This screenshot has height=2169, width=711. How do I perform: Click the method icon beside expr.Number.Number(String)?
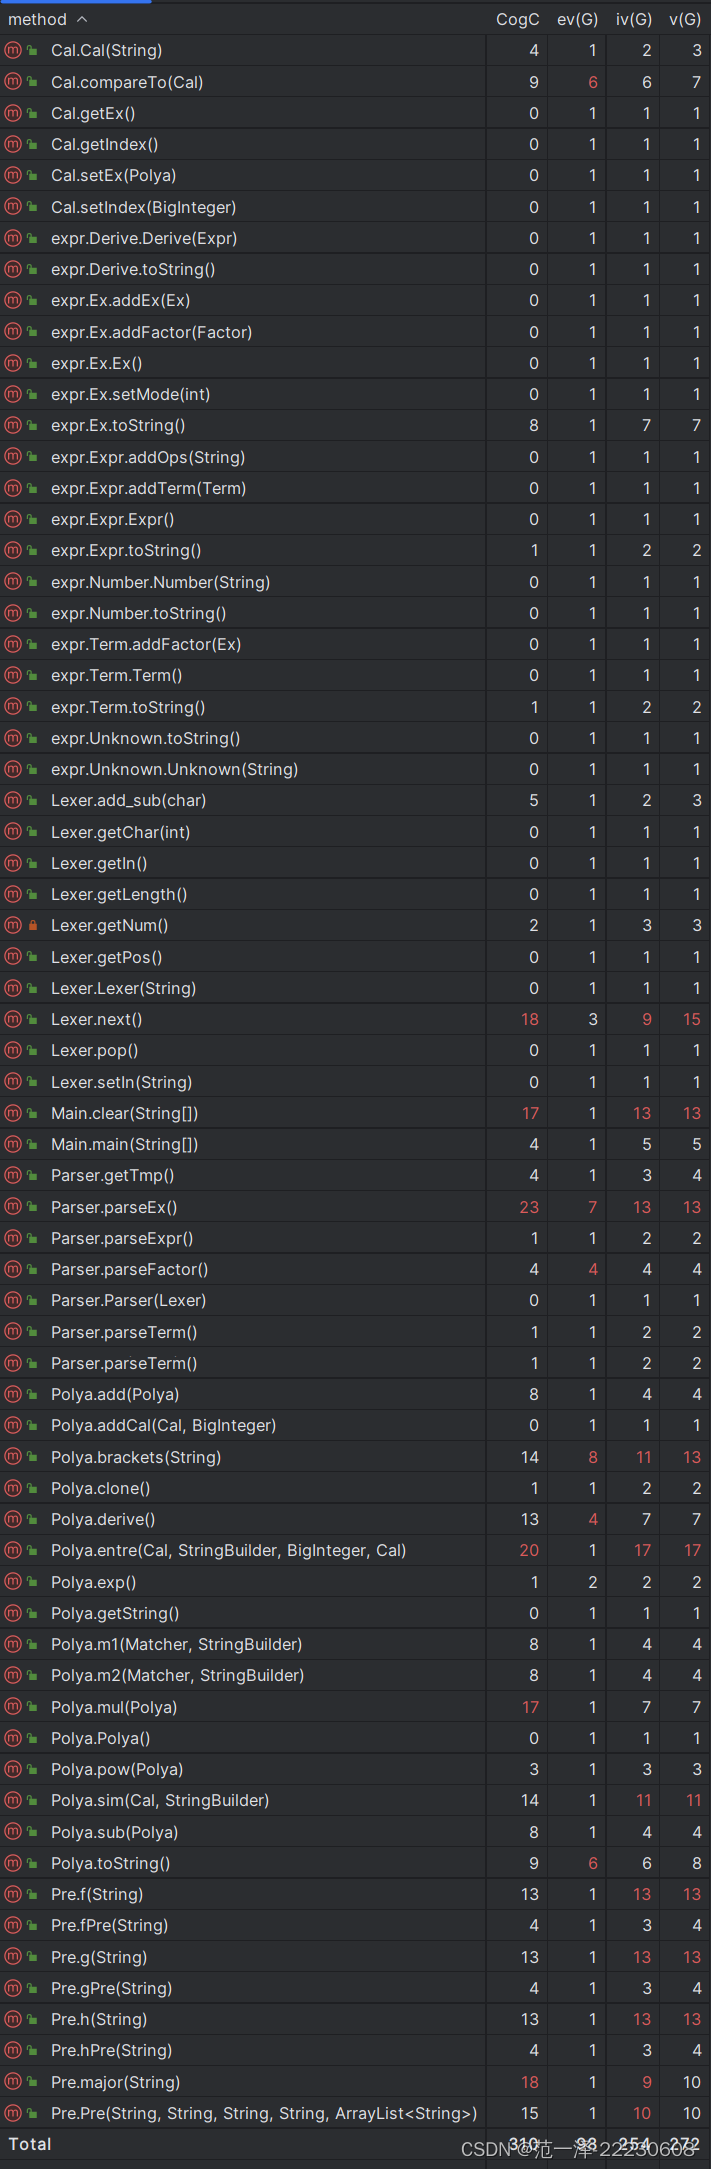click(x=13, y=582)
